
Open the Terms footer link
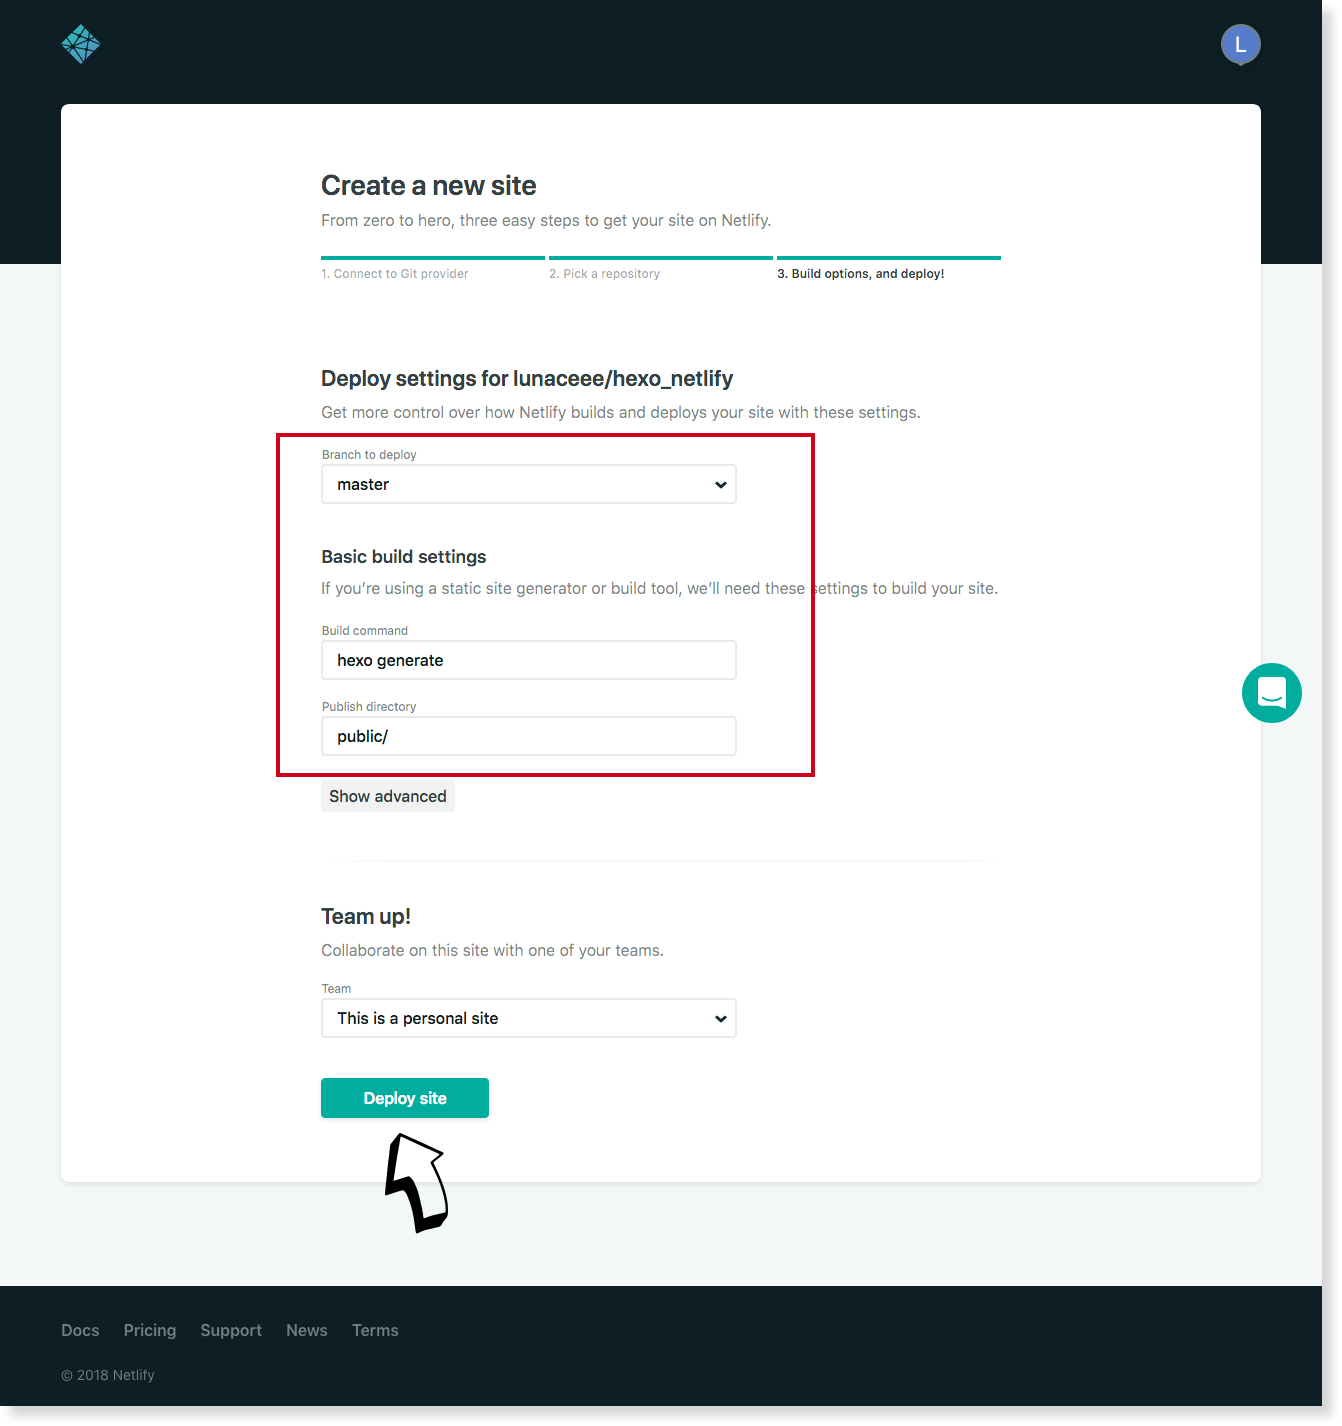[375, 1330]
